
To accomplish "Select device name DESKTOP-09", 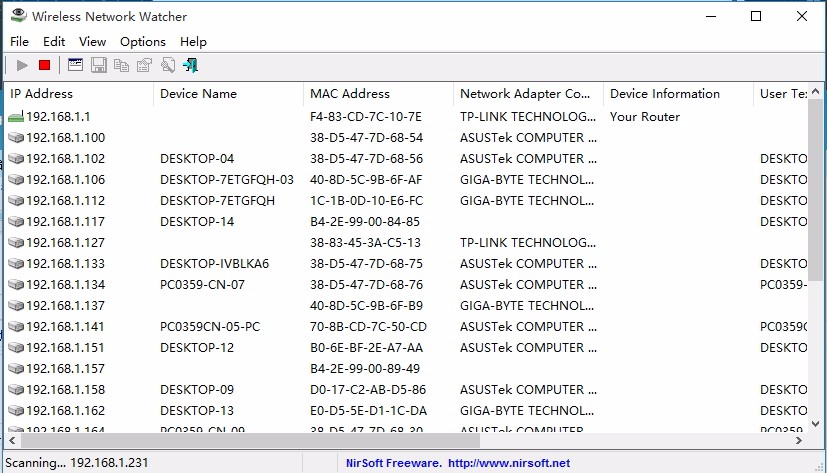I will [x=197, y=390].
